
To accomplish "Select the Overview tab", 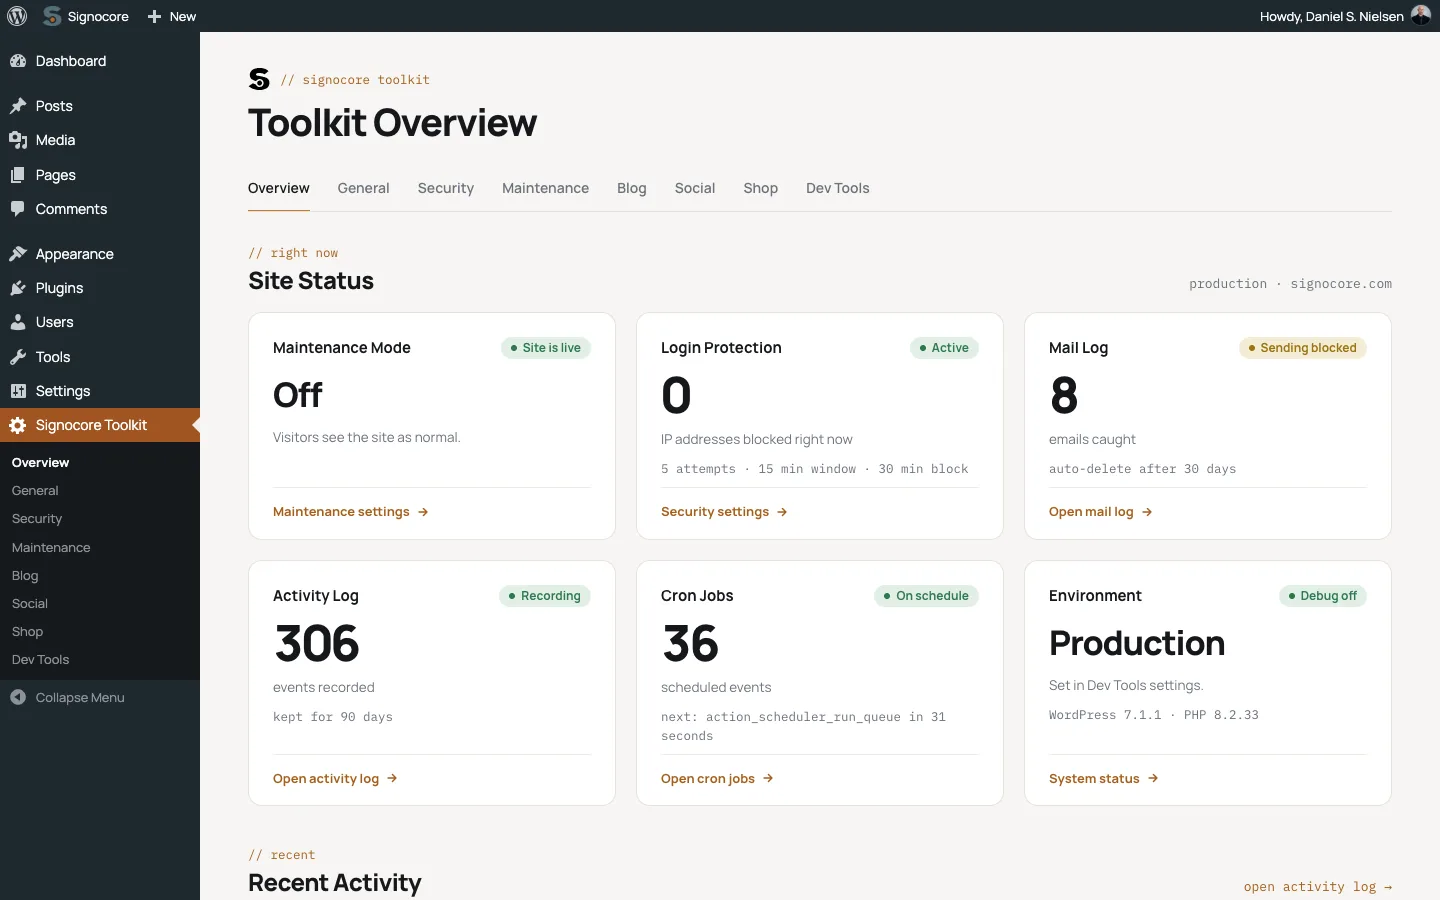I will (x=279, y=188).
